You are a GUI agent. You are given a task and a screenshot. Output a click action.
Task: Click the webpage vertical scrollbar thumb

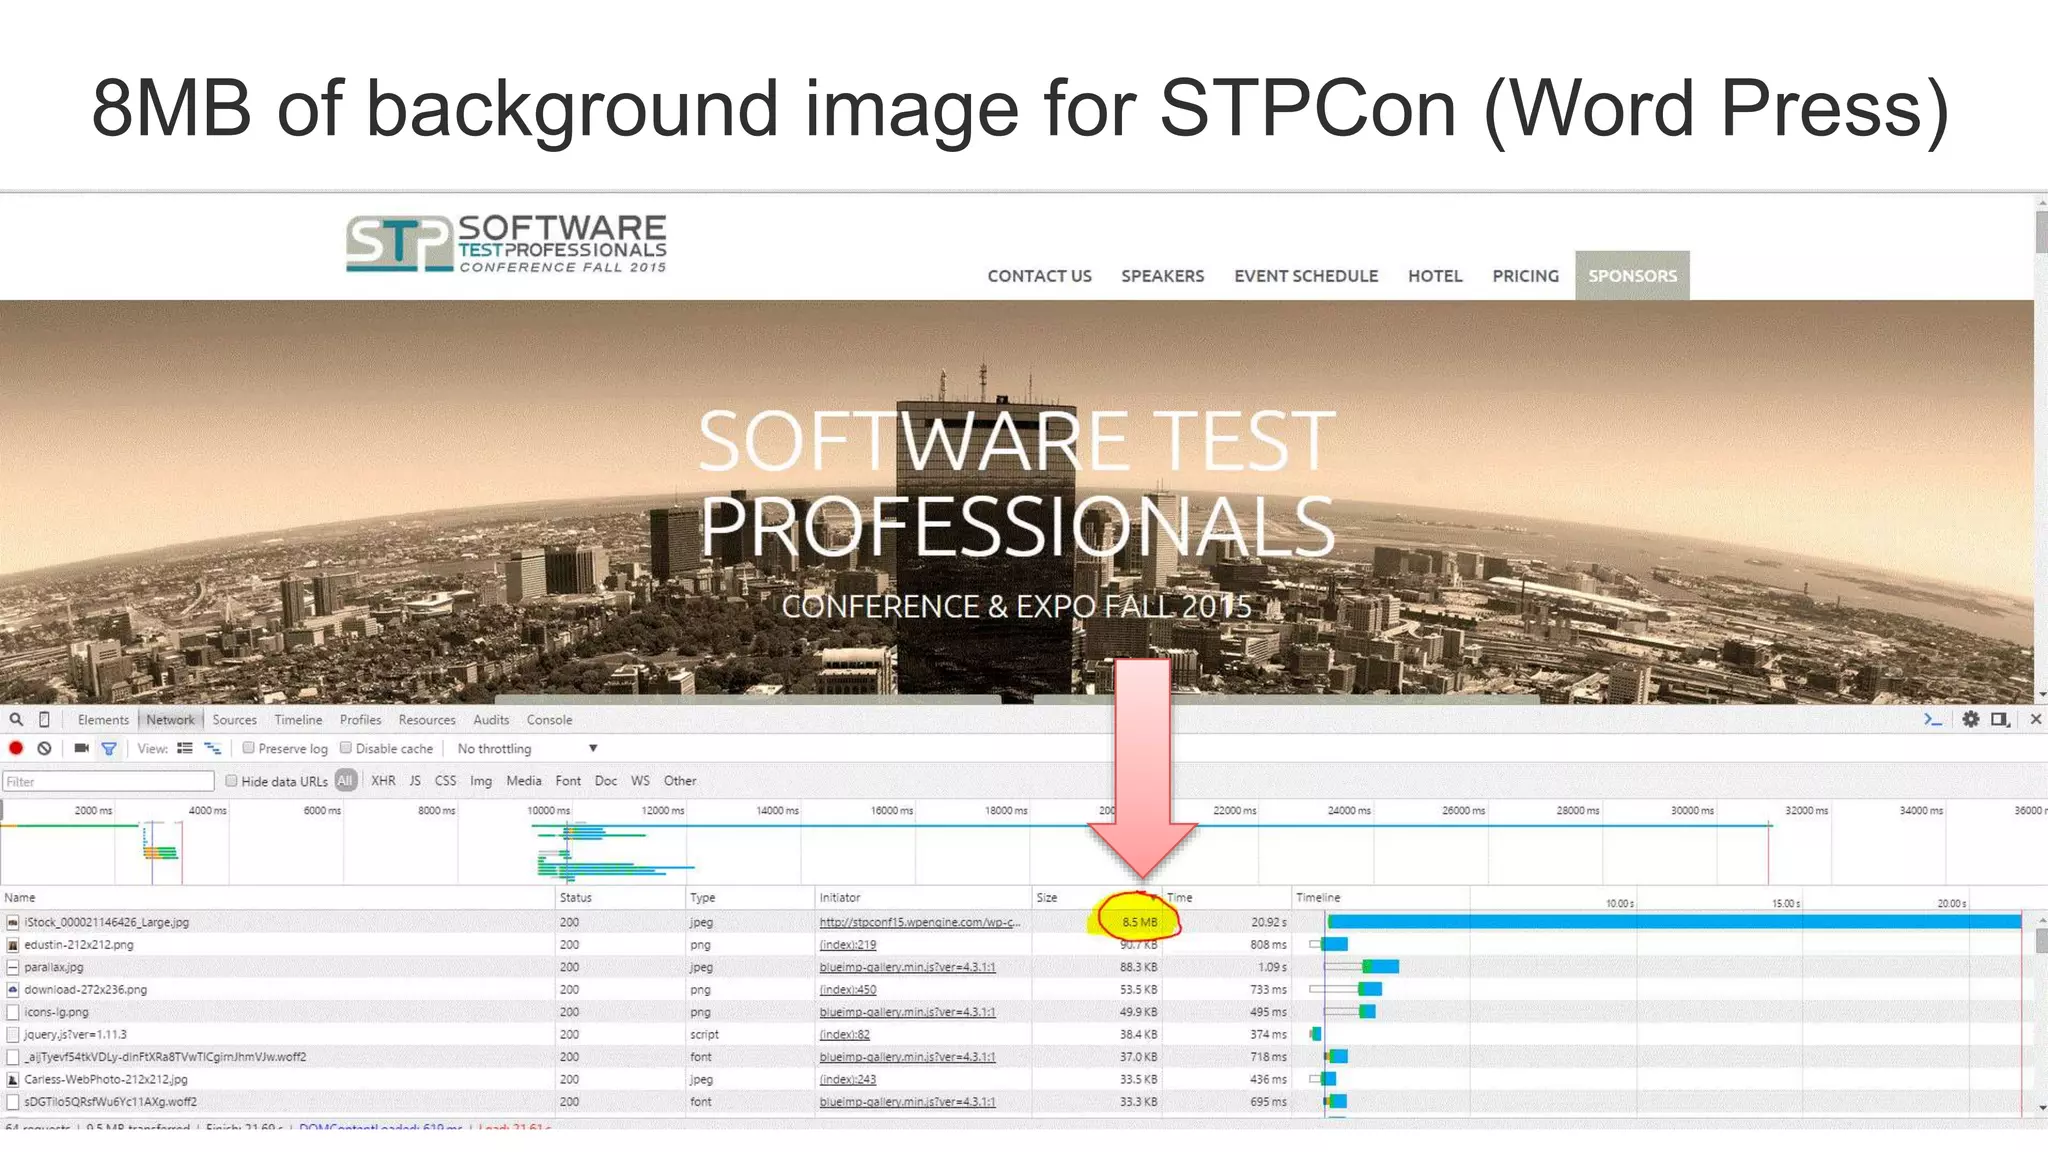(x=2041, y=232)
